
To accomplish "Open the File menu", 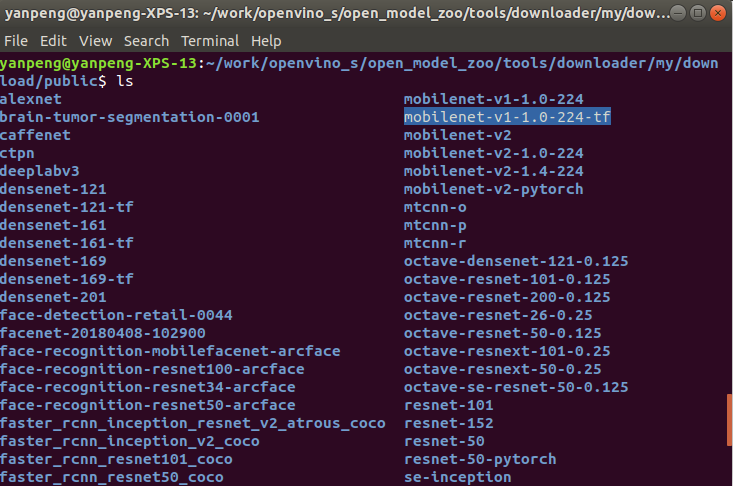I will click(x=16, y=41).
